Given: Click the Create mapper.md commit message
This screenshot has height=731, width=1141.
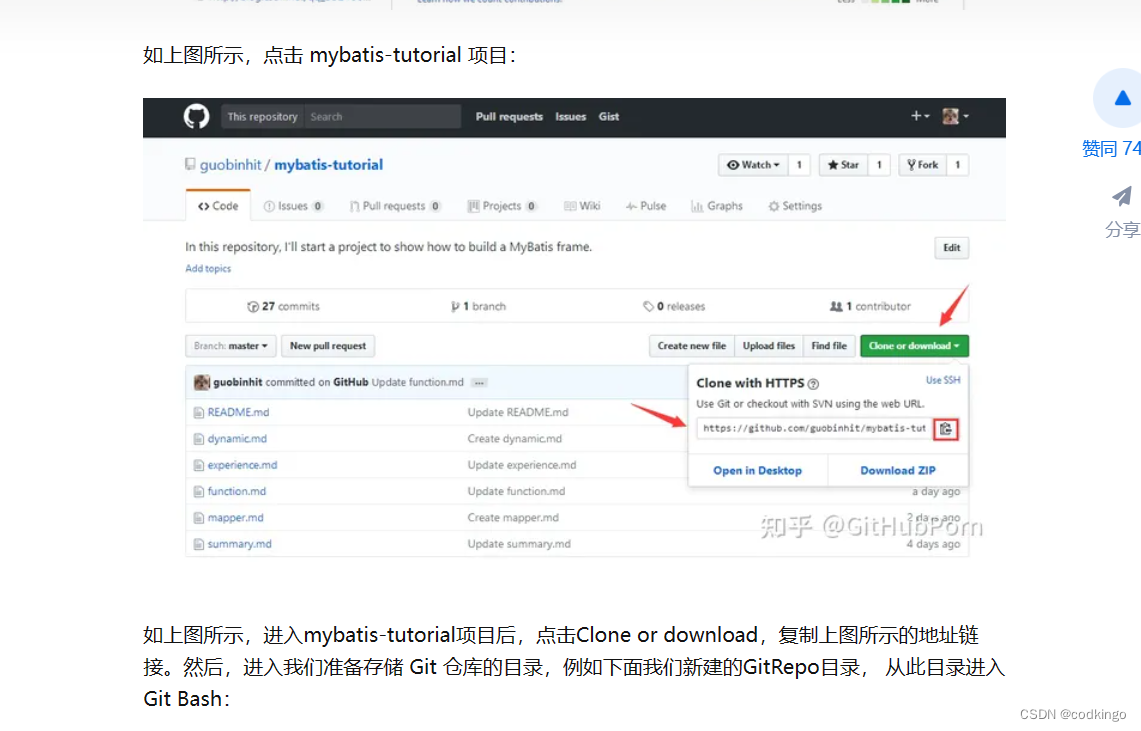Looking at the screenshot, I should coord(513,518).
